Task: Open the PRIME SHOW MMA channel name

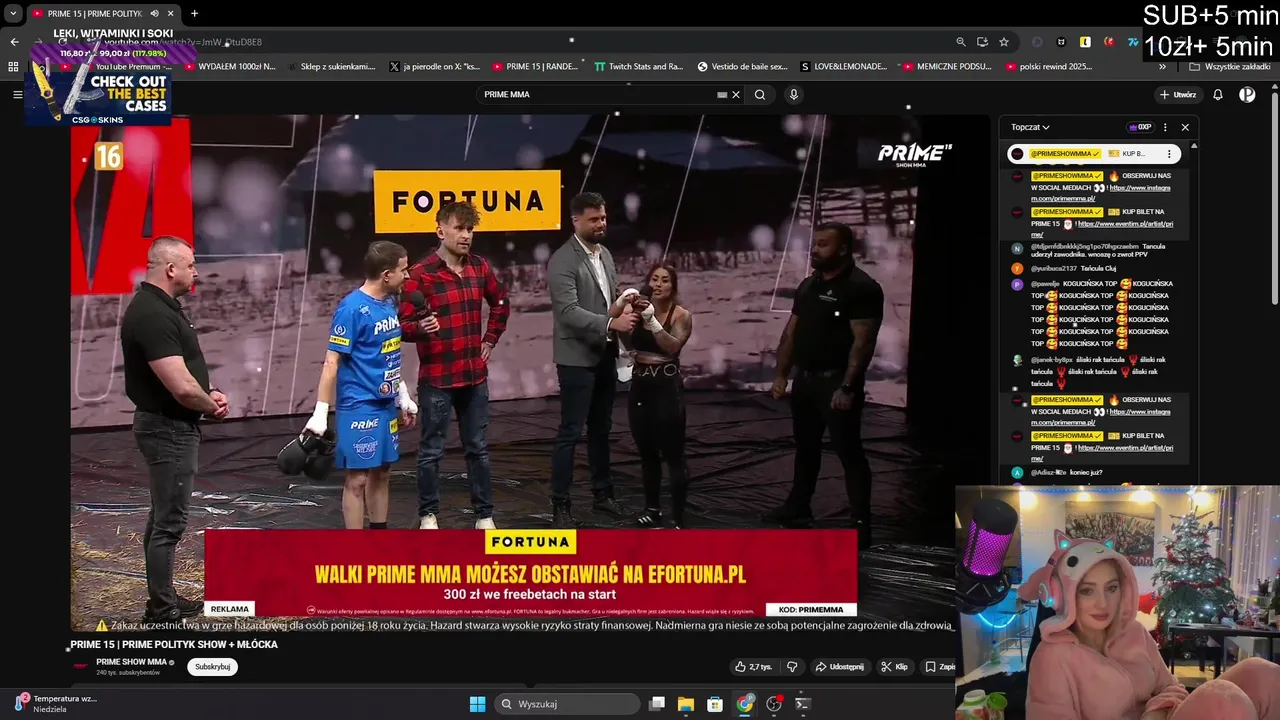Action: pos(131,662)
